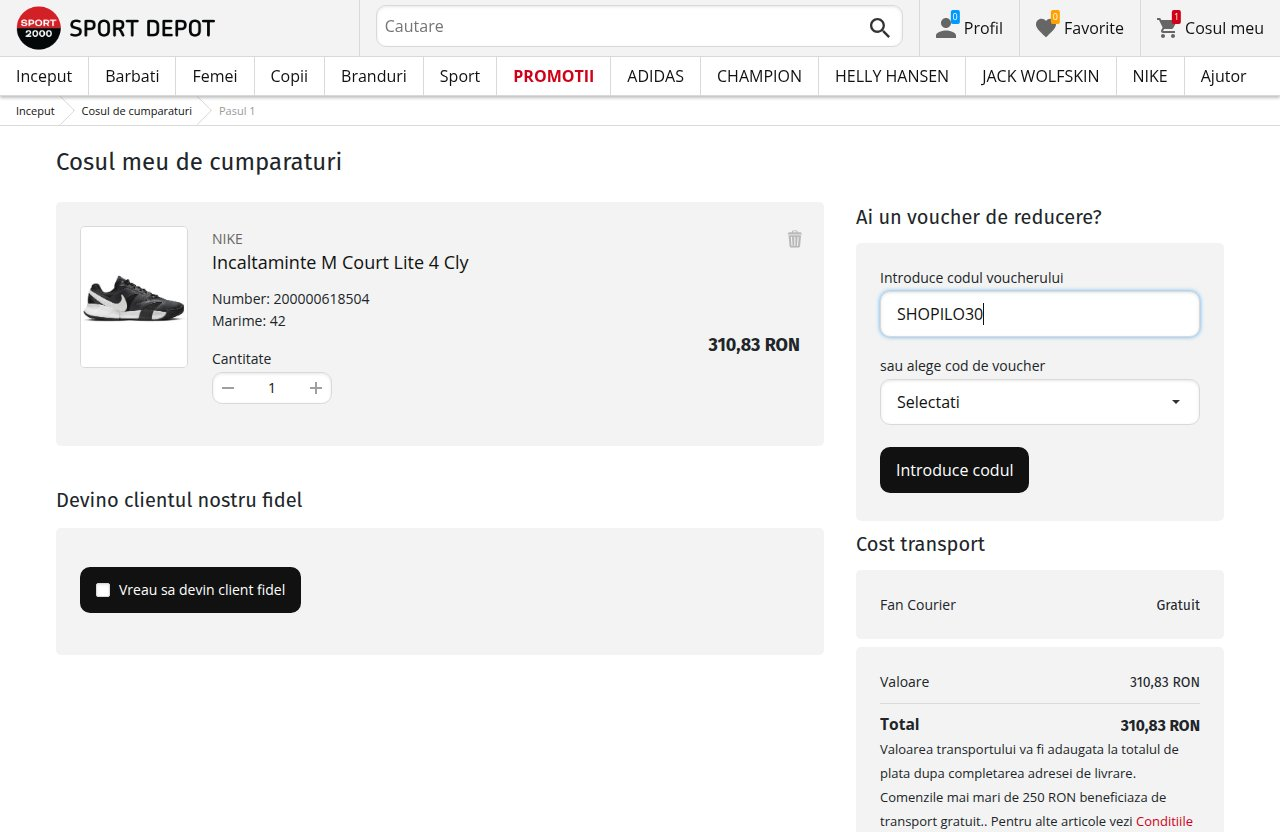Open the ADIDAS brand menu
This screenshot has width=1280, height=832.
pos(655,76)
